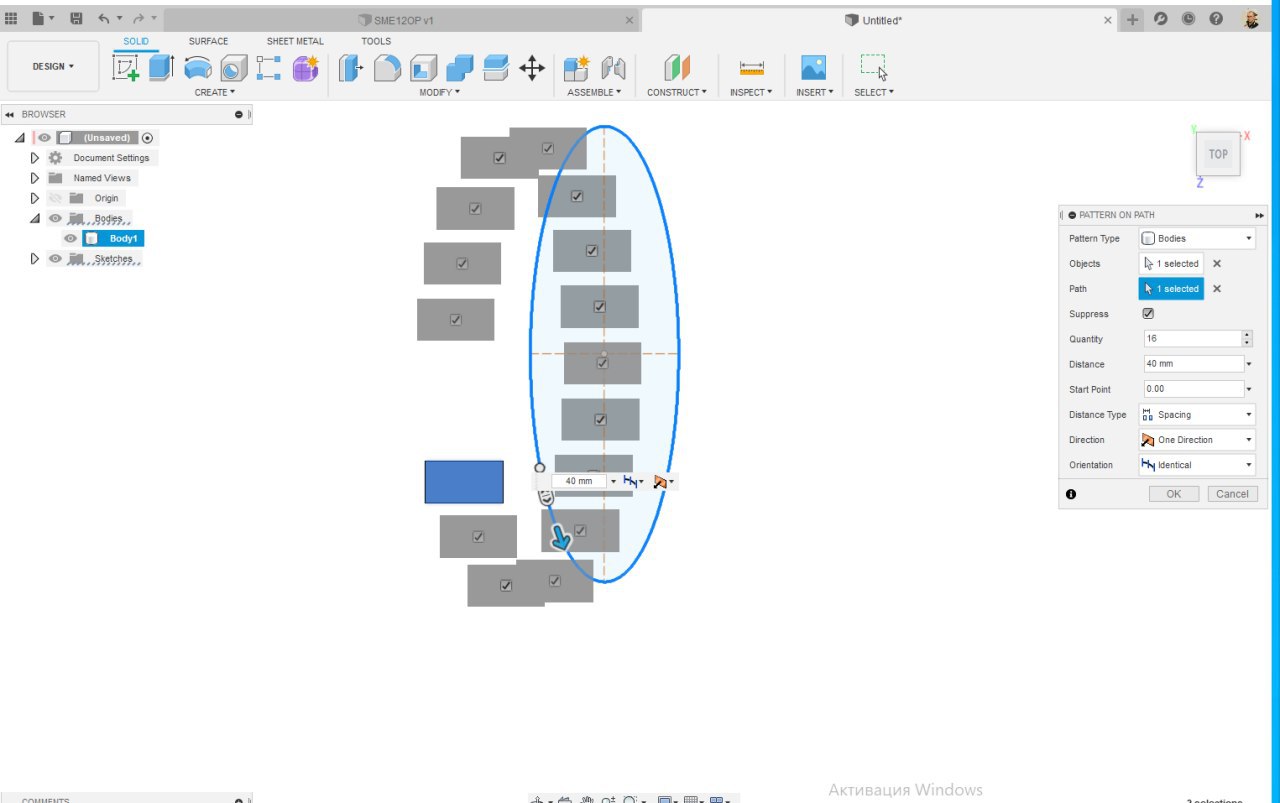Select the Press Pull tool
This screenshot has width=1280, height=803.
351,68
